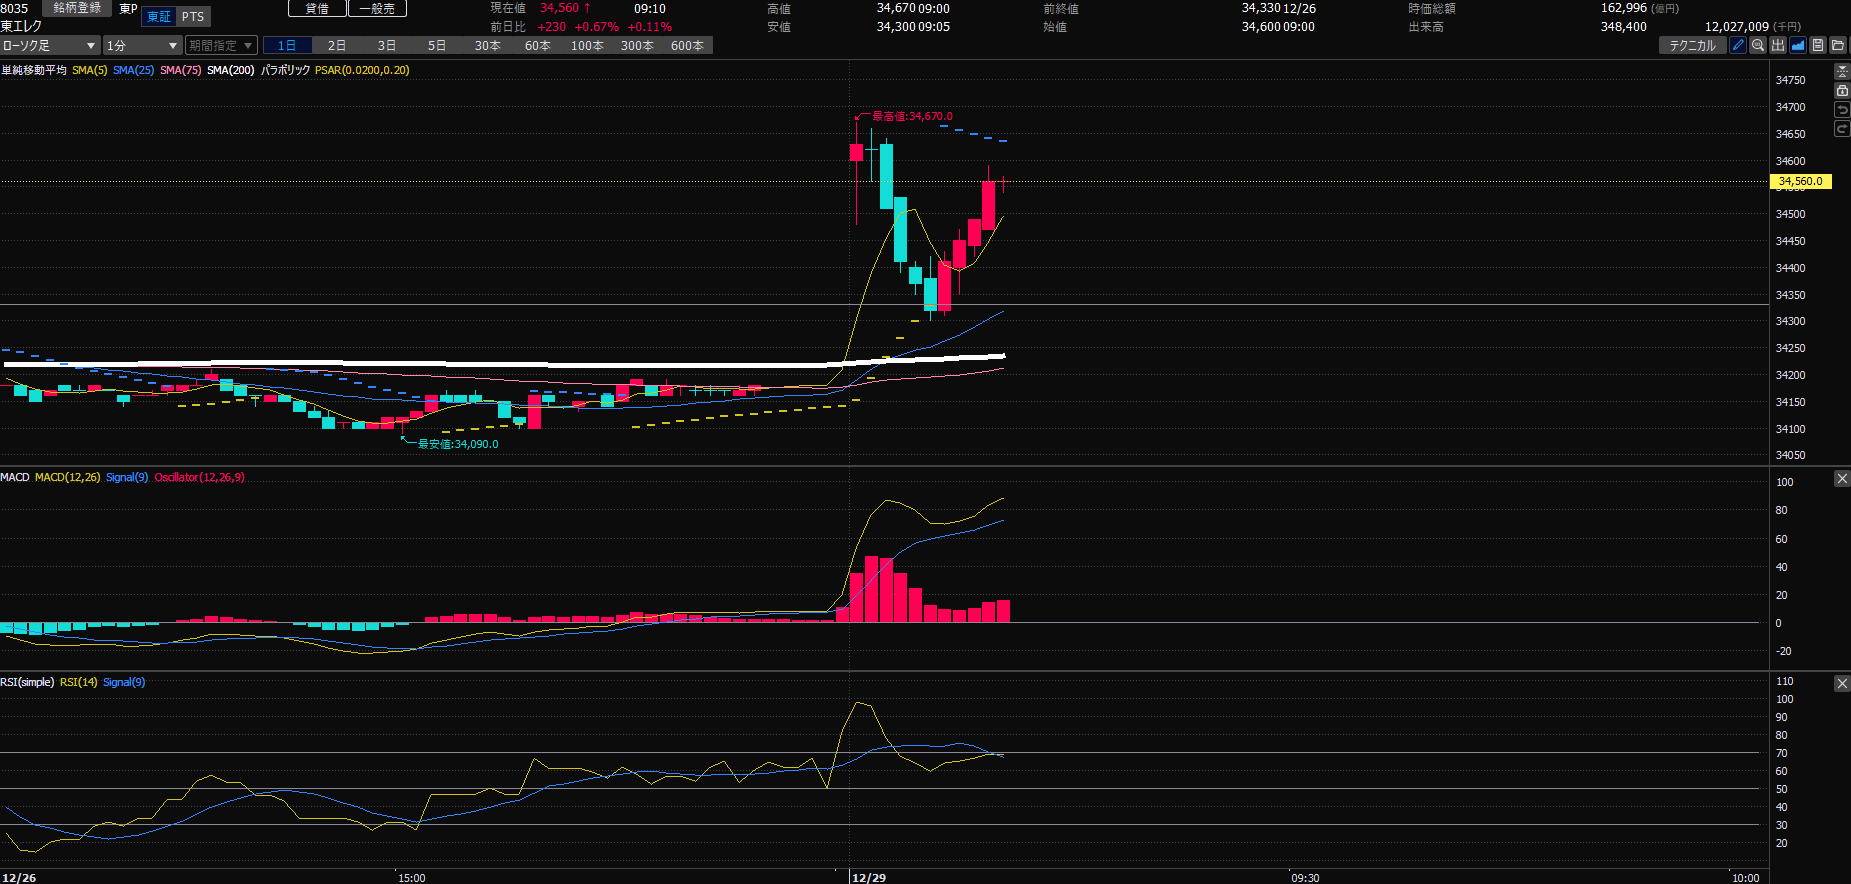Select the 100本 bar count tab
Image resolution: width=1851 pixels, height=884 pixels.
pos(587,46)
